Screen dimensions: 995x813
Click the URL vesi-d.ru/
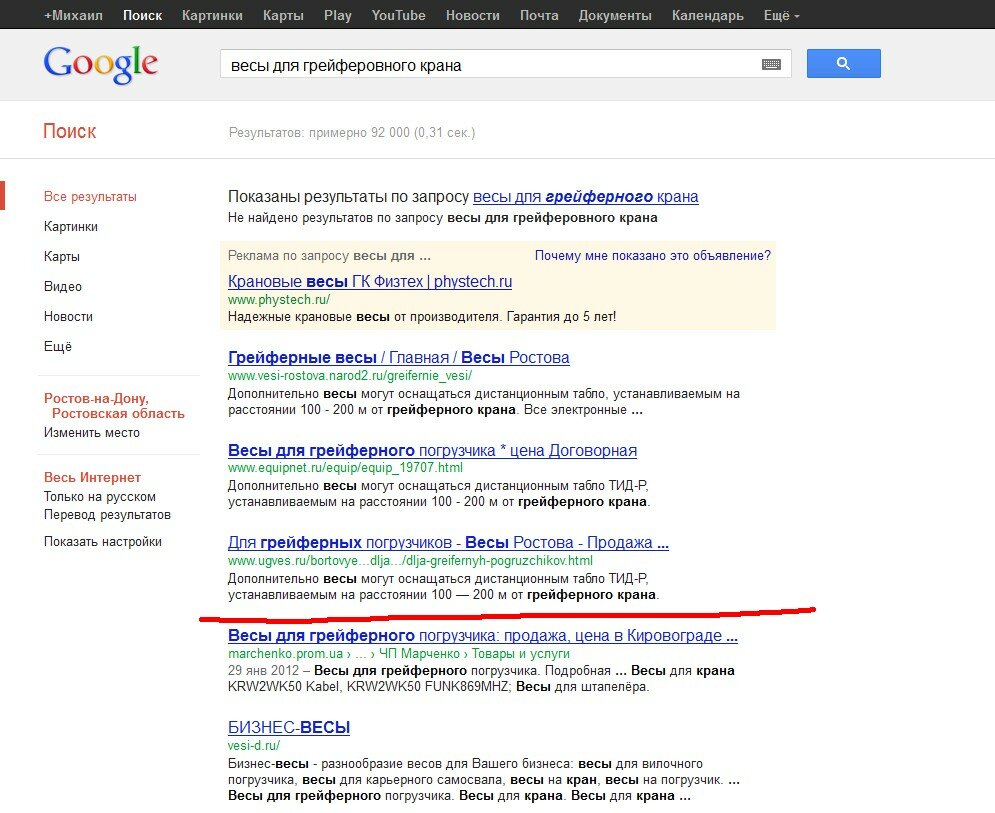[x=254, y=745]
